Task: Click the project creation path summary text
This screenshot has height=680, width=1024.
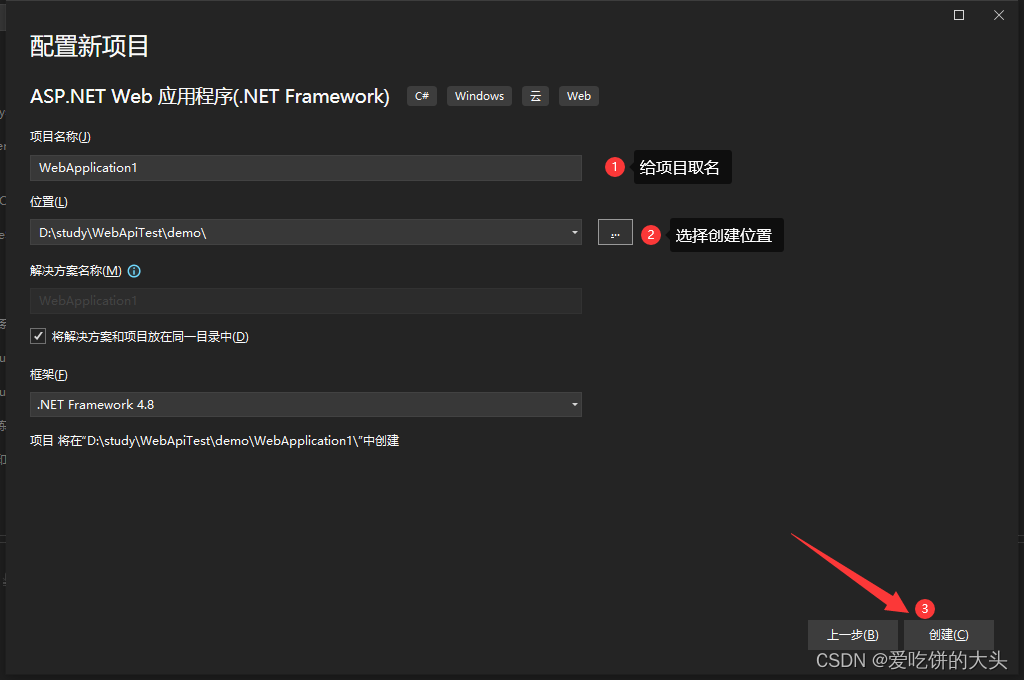Action: tap(214, 441)
